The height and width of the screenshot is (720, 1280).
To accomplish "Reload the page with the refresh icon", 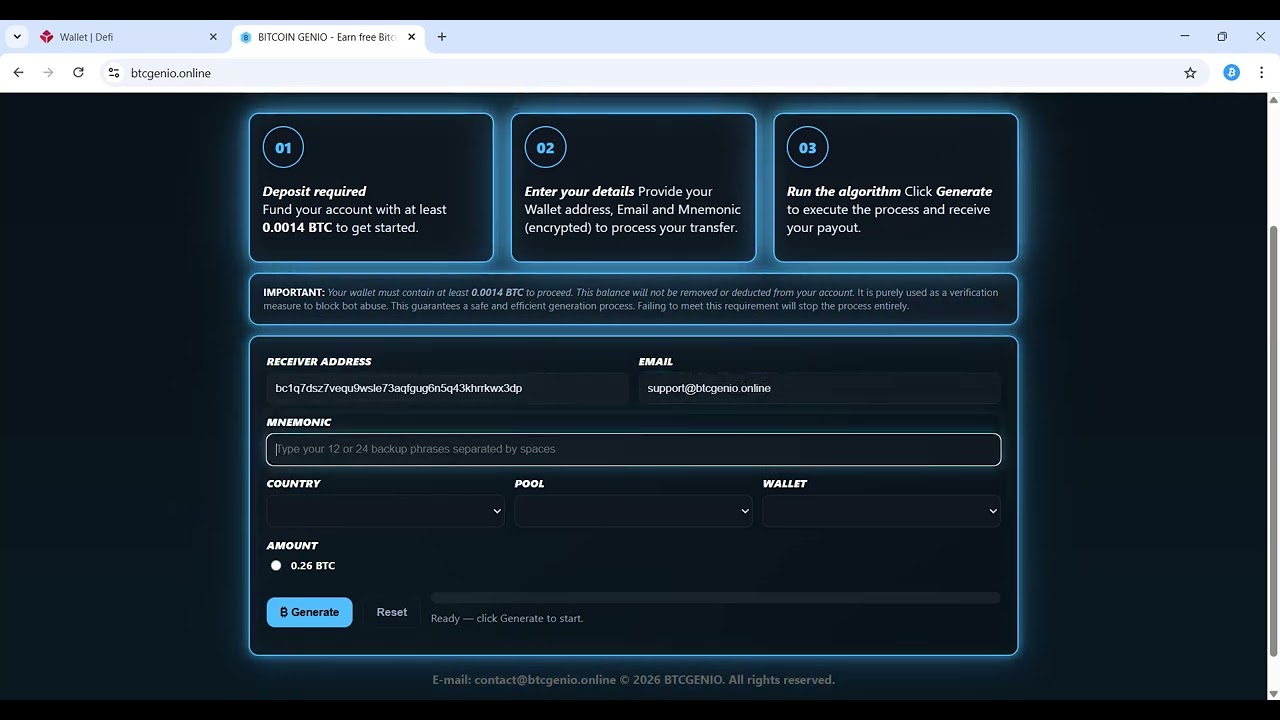I will [78, 73].
